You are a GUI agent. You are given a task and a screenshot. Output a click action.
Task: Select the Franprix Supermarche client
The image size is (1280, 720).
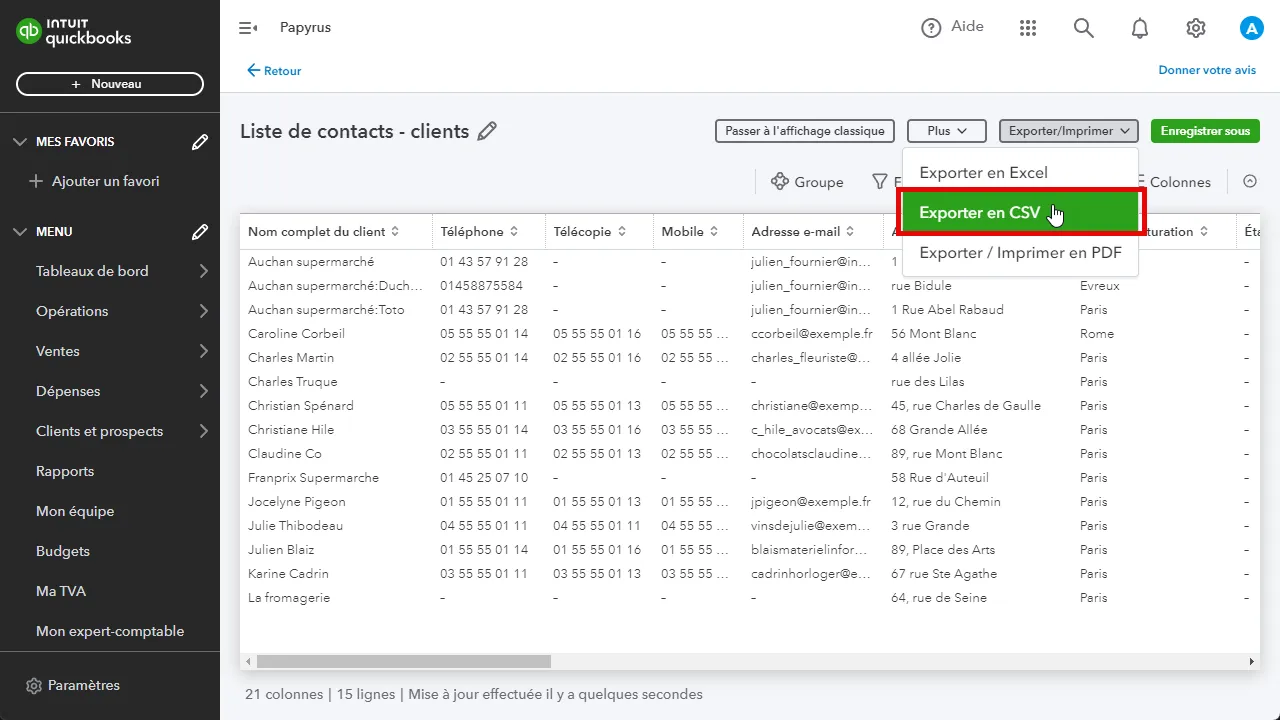(313, 478)
